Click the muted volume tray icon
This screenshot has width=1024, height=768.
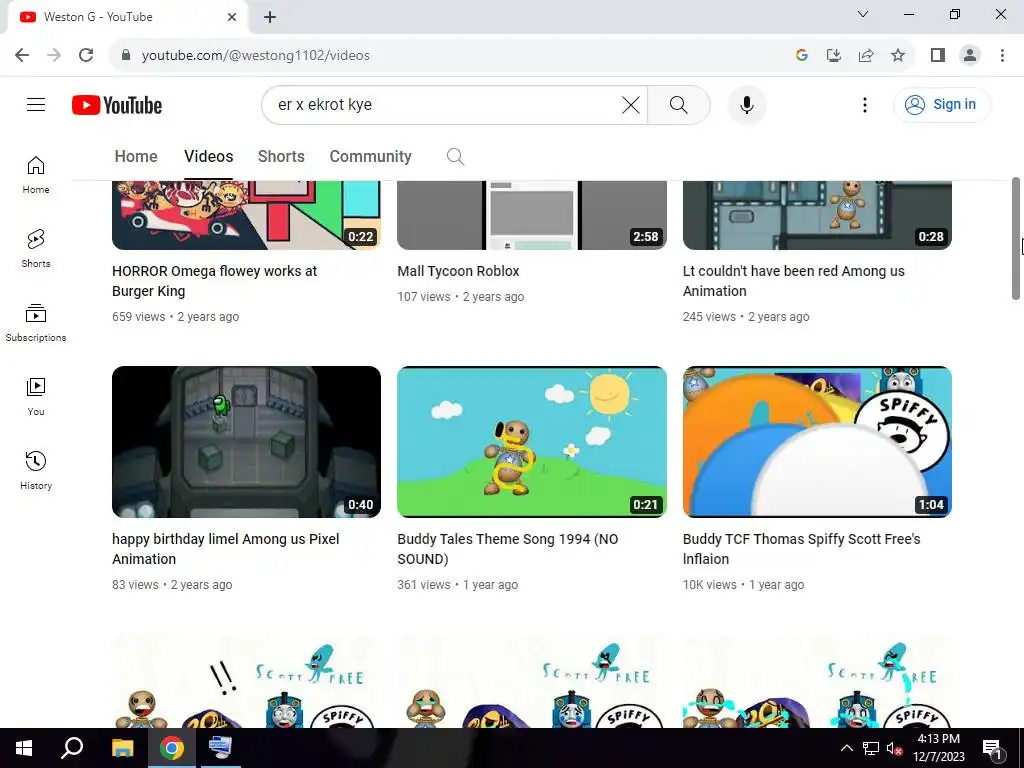(x=895, y=748)
